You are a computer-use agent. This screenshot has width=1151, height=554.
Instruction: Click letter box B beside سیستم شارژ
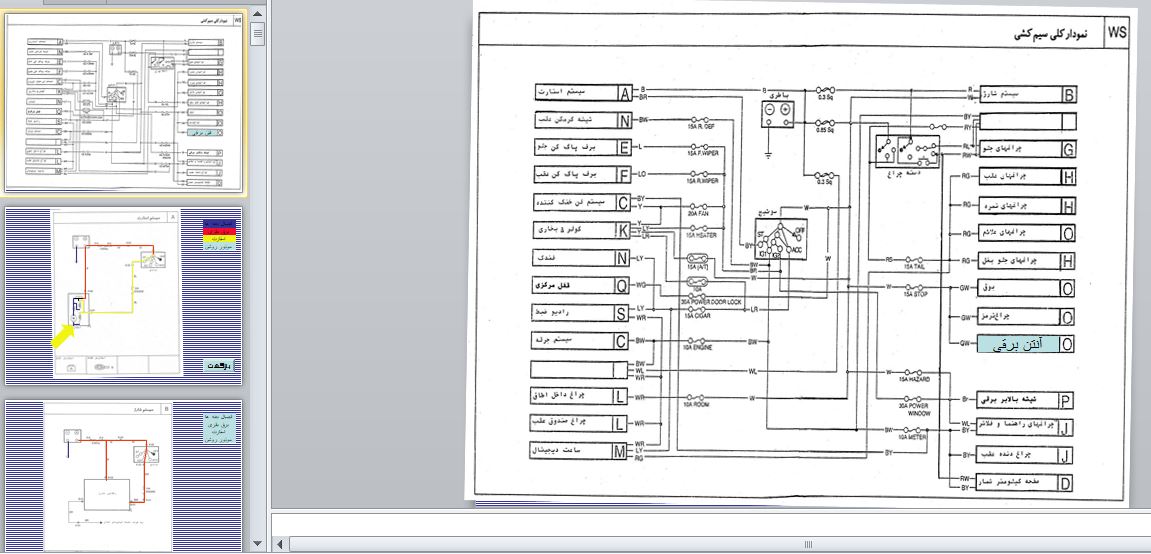coord(1068,95)
